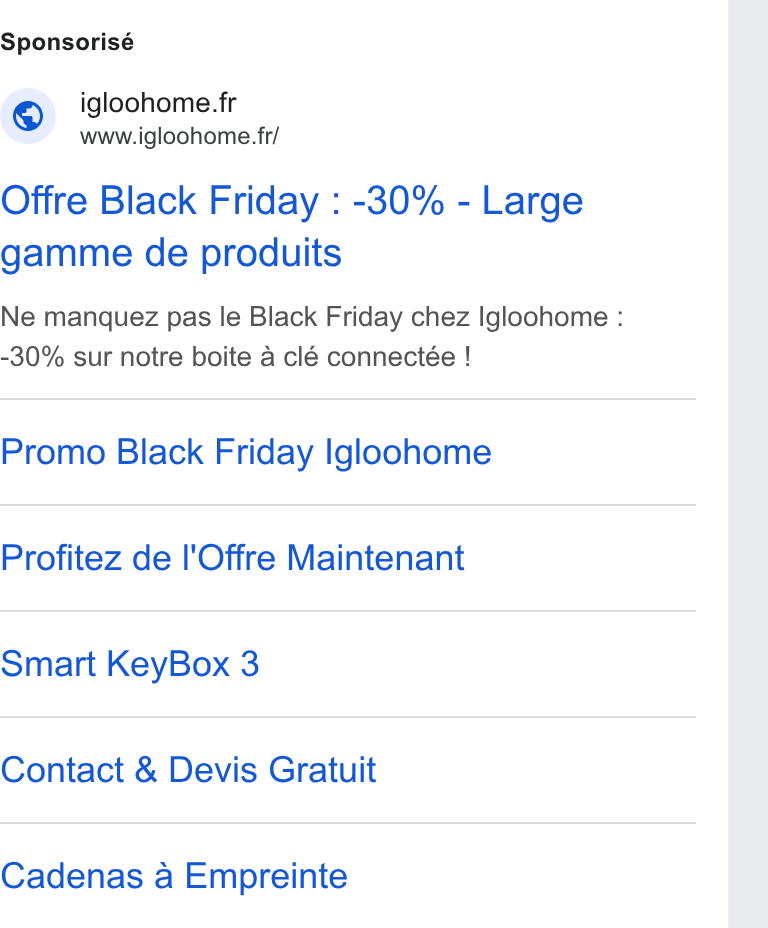
Task: Click the '-30%' text in the headline
Action: coord(398,201)
